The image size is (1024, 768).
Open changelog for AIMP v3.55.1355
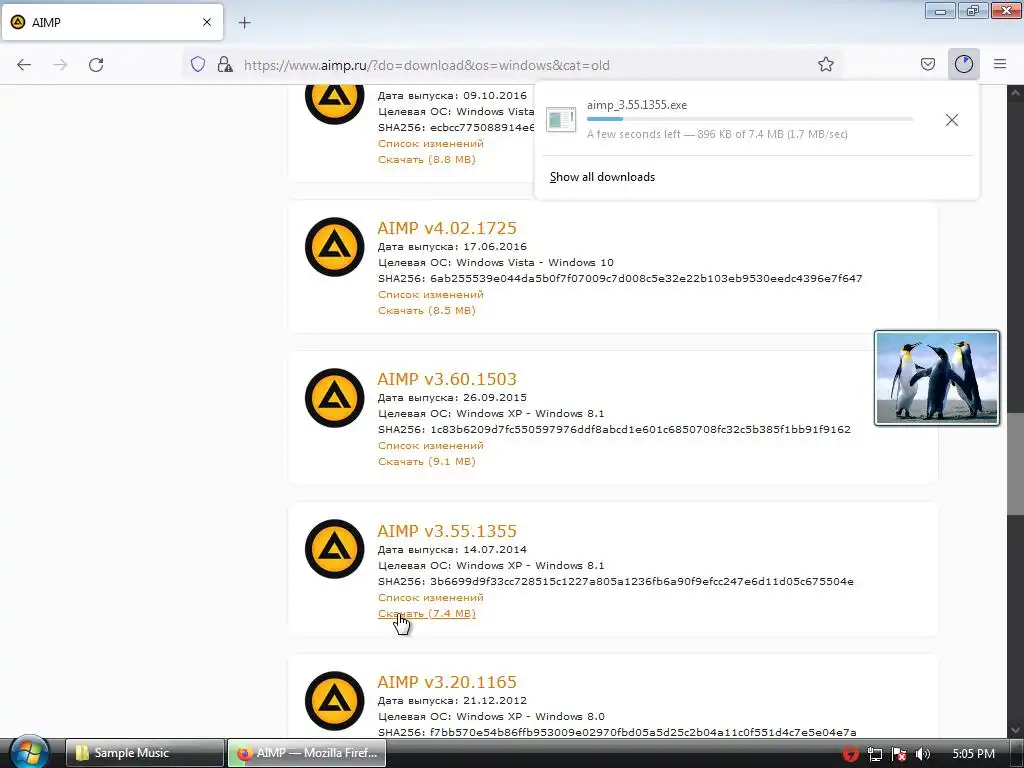coord(430,598)
